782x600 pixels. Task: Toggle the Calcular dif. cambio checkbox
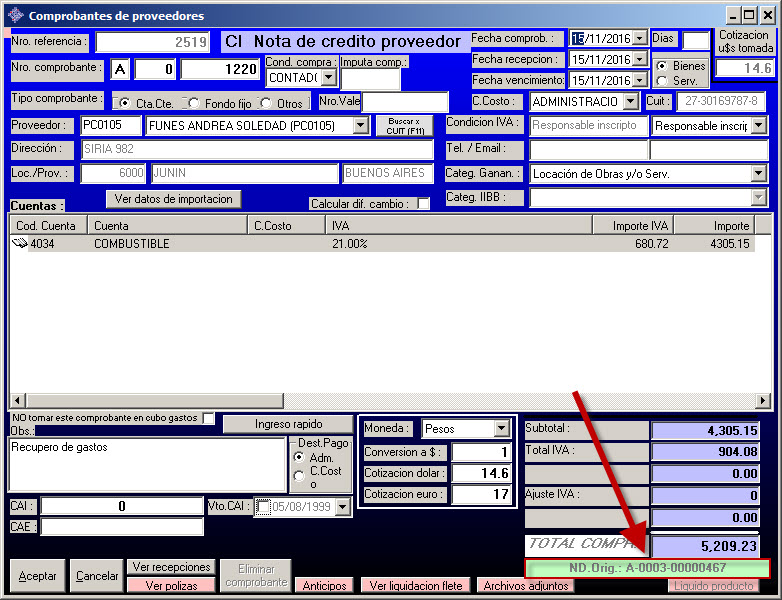click(x=424, y=204)
